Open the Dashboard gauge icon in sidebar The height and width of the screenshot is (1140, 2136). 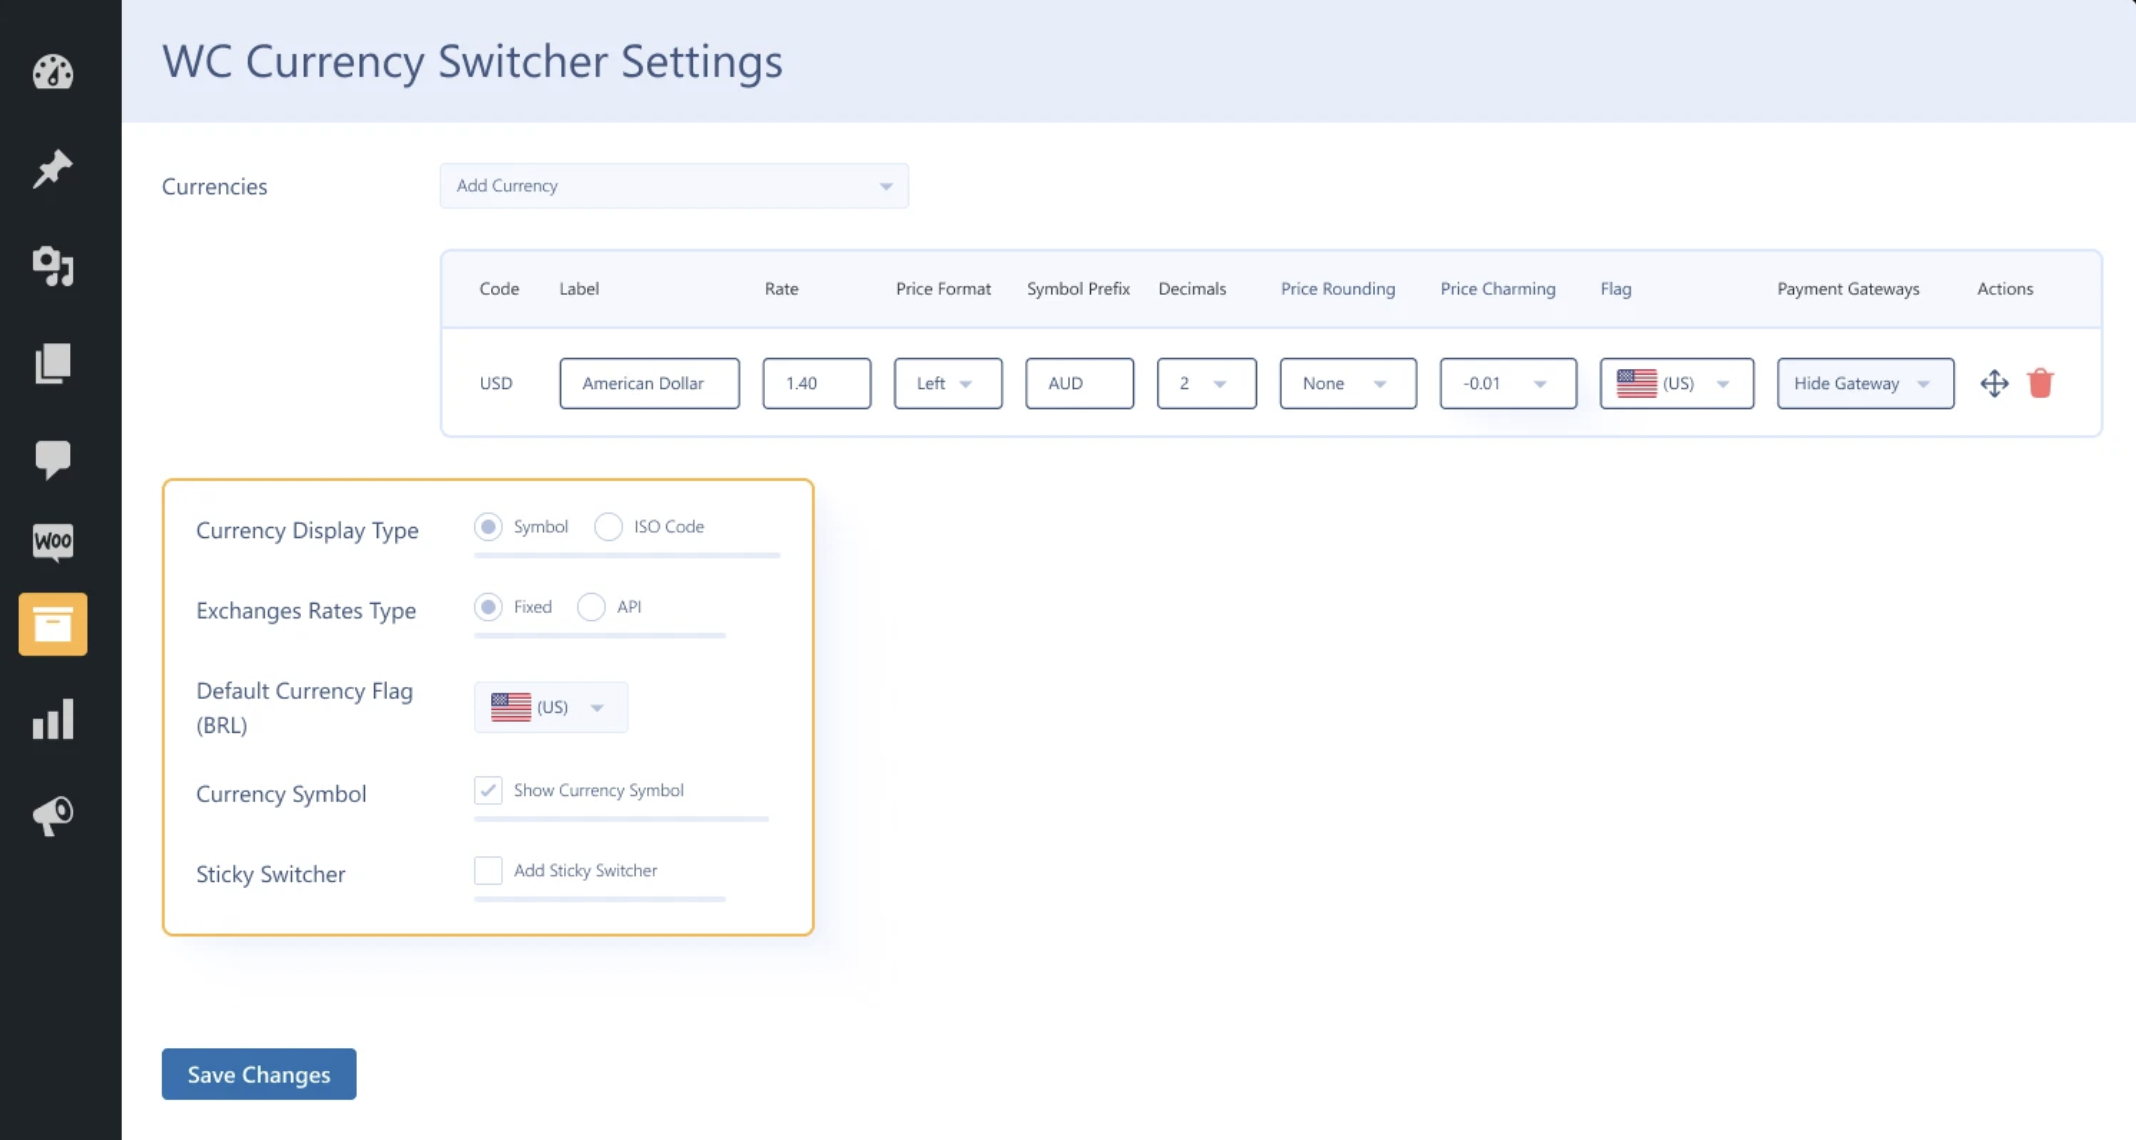tap(53, 72)
